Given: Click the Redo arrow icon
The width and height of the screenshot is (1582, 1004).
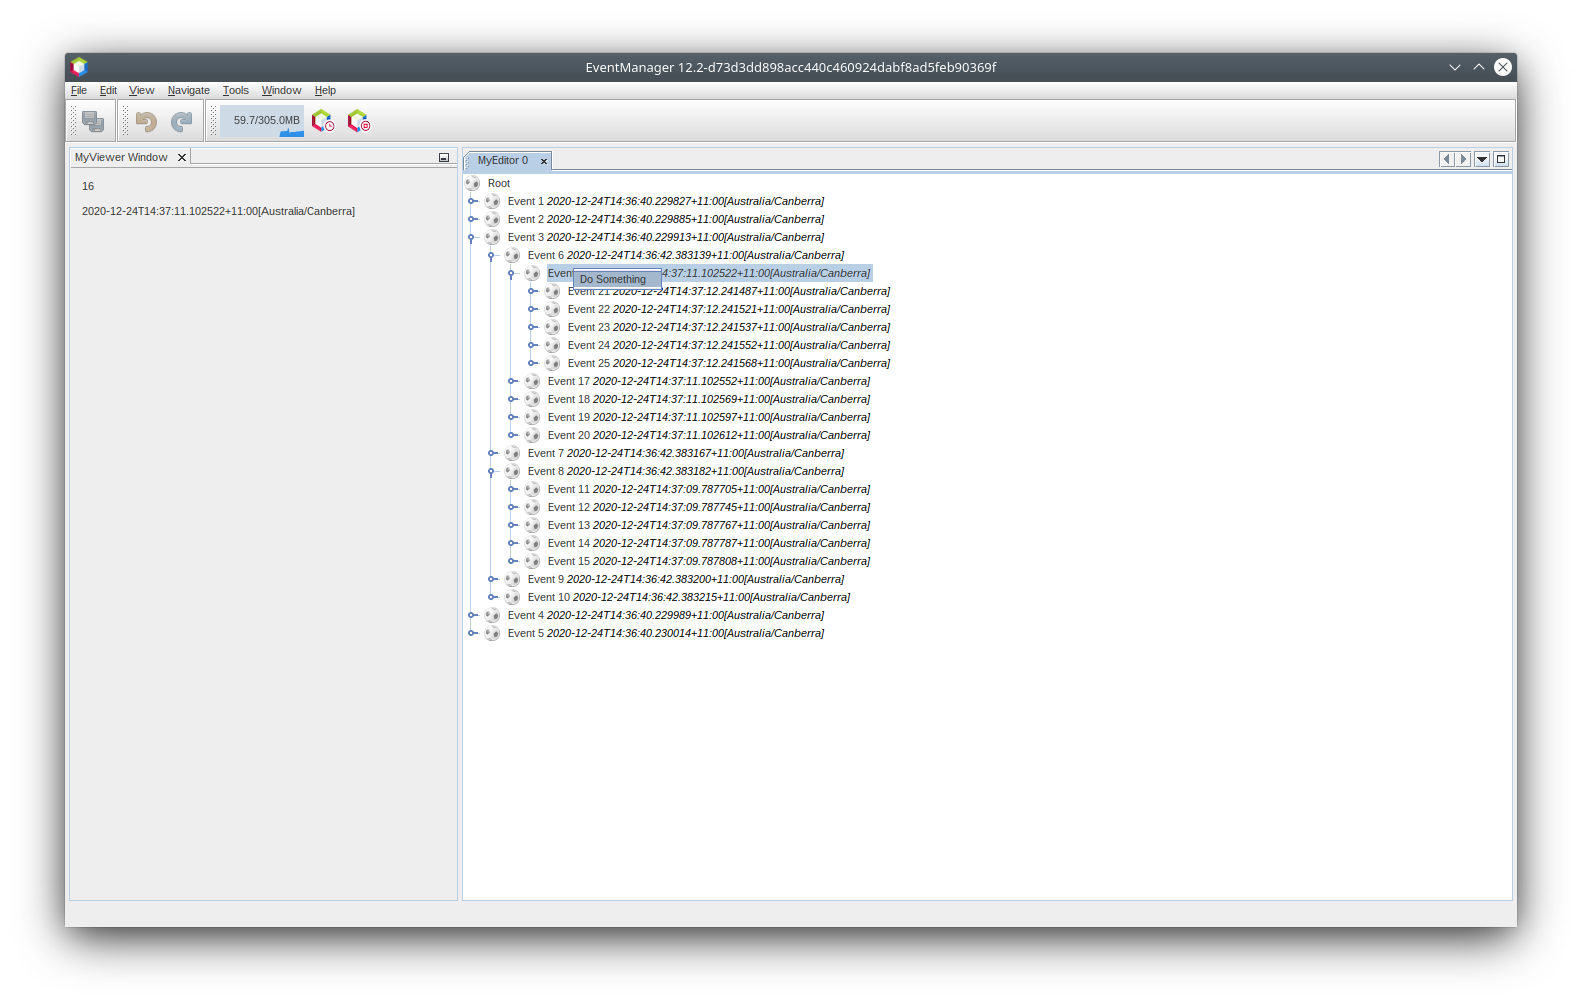Looking at the screenshot, I should pos(181,121).
